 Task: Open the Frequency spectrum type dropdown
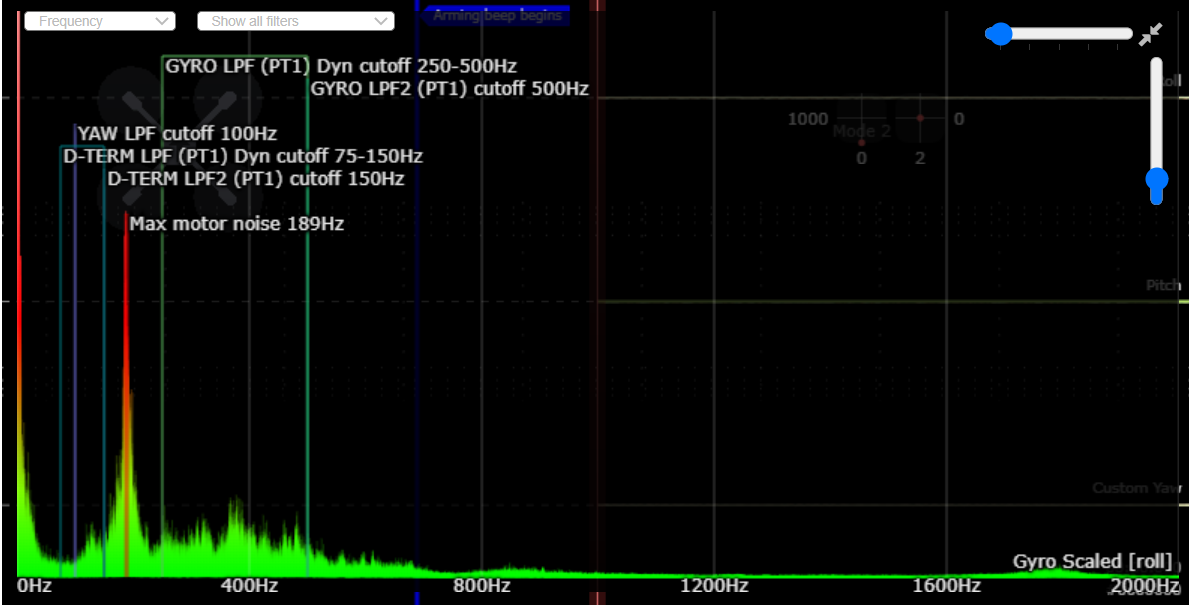(99, 21)
